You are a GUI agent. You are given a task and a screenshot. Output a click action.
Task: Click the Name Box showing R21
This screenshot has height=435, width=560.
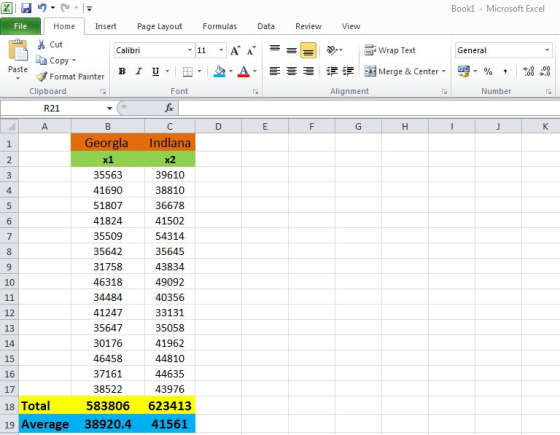coord(52,108)
